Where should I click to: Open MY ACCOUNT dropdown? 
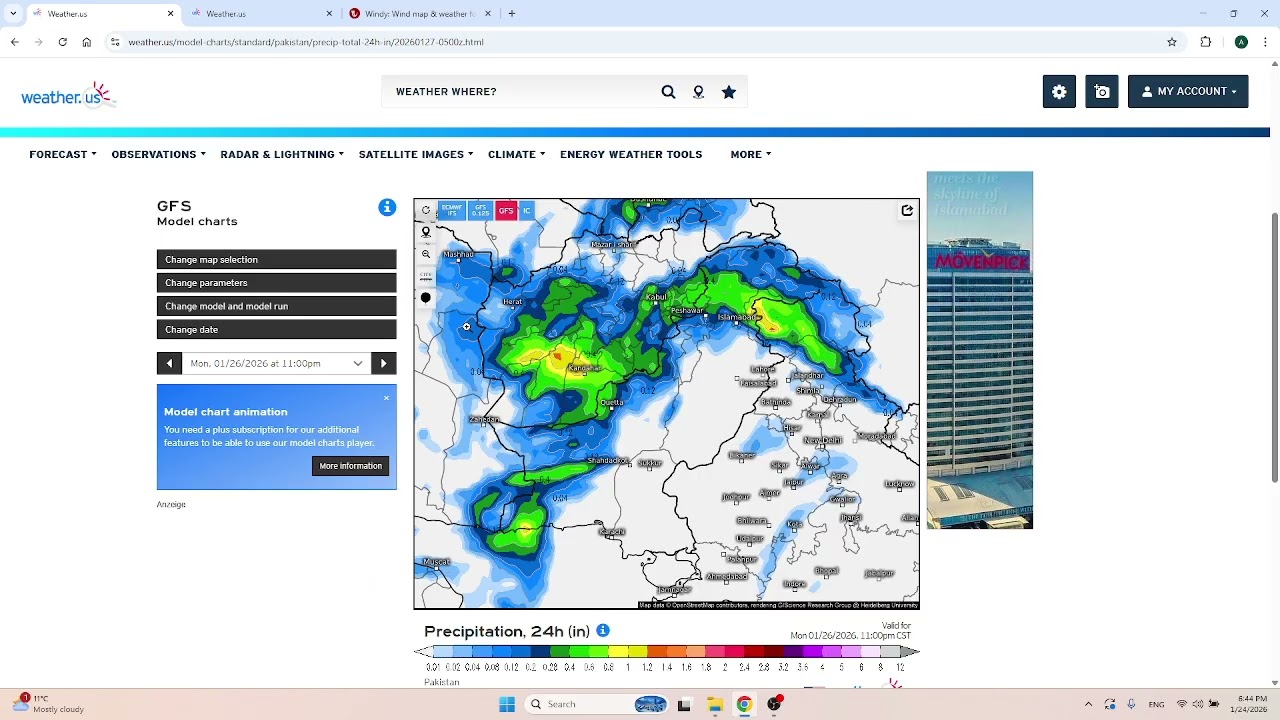[x=1188, y=91]
